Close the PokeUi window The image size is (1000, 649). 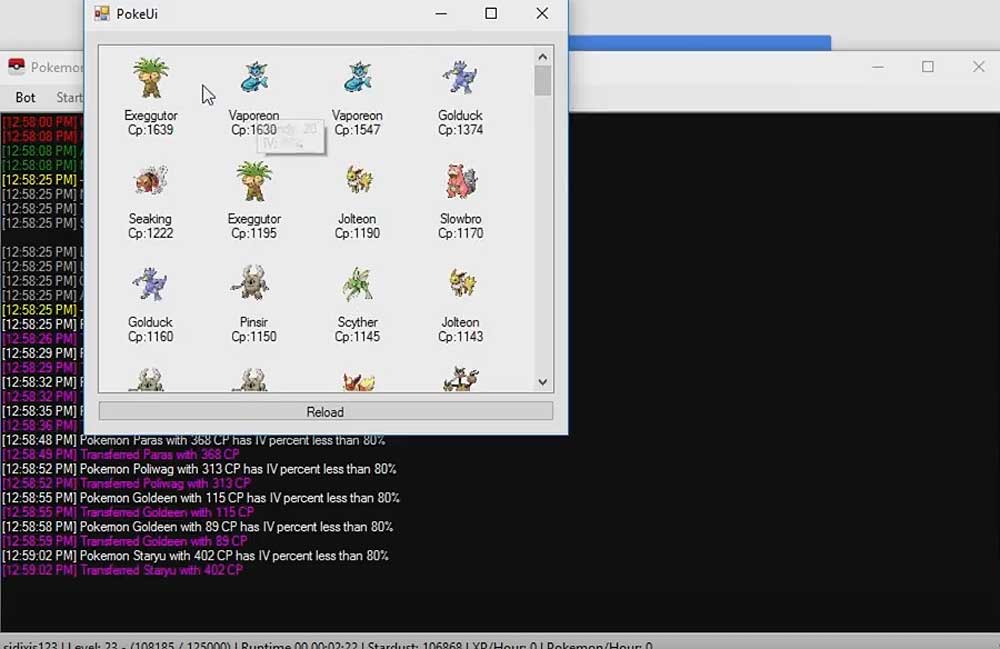542,13
